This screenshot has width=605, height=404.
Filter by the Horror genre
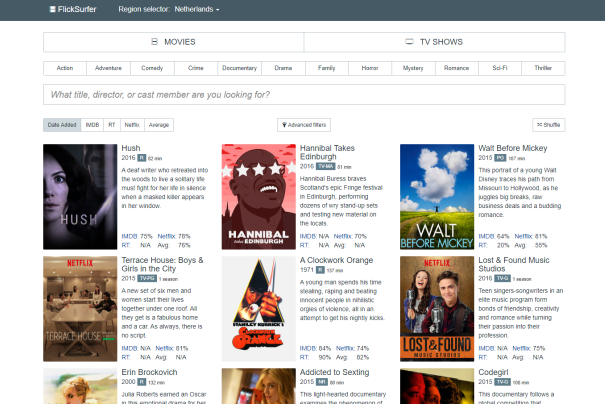[370, 68]
